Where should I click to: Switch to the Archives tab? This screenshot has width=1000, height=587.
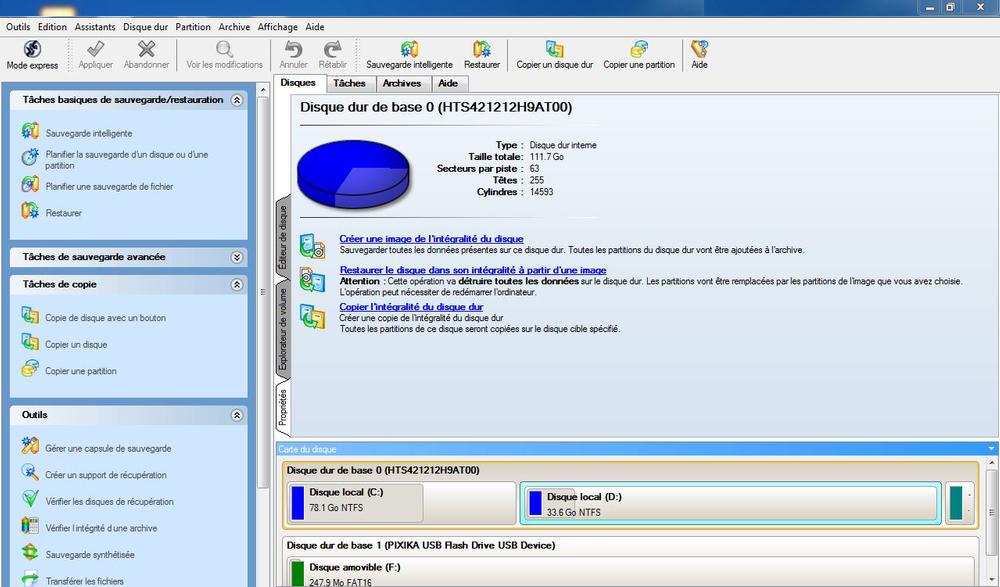click(402, 83)
